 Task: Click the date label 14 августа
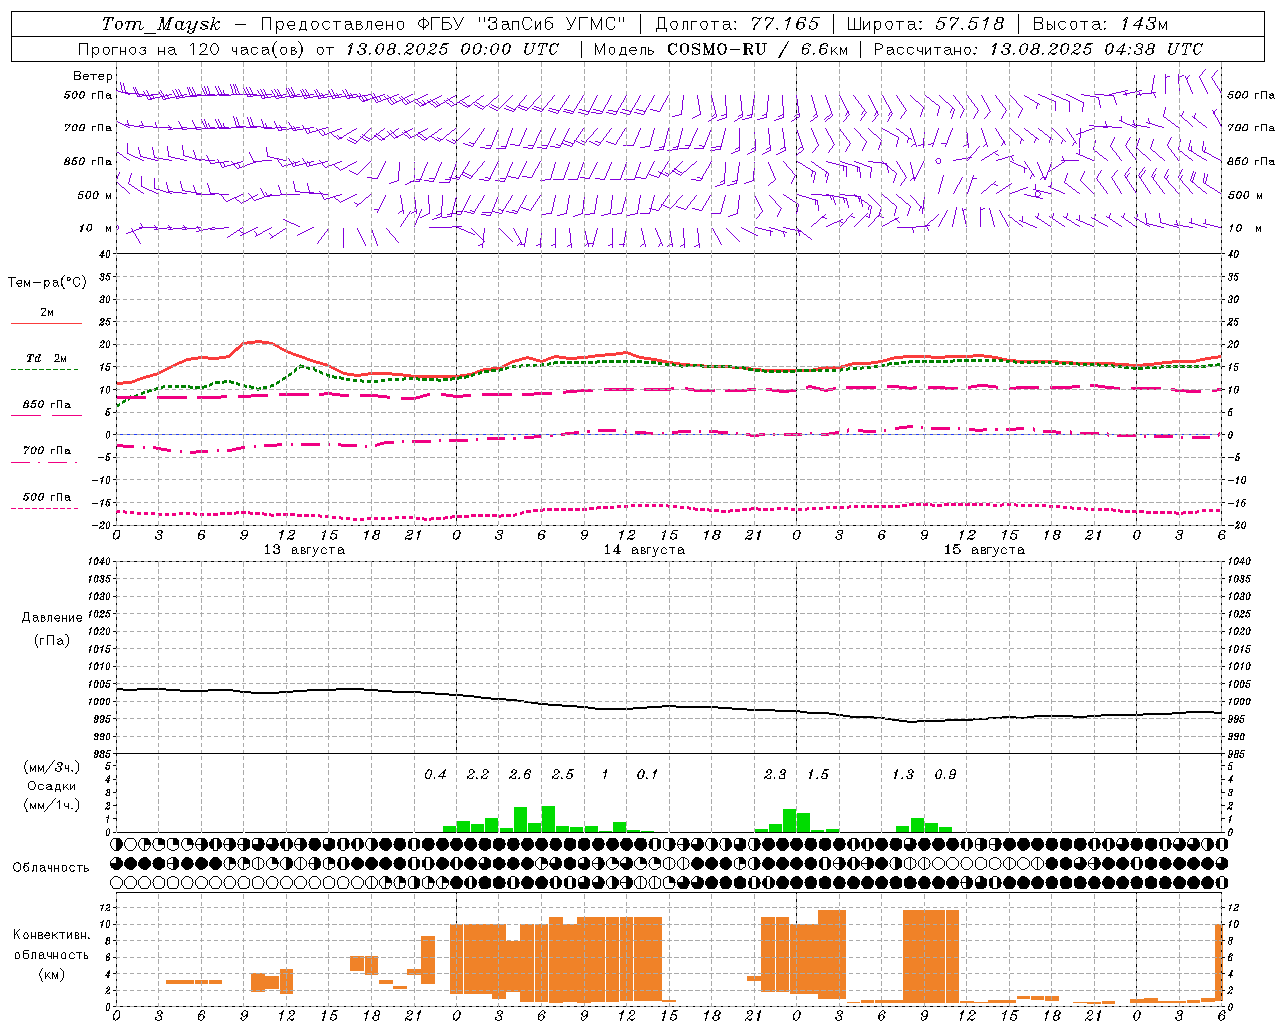coord(644,550)
